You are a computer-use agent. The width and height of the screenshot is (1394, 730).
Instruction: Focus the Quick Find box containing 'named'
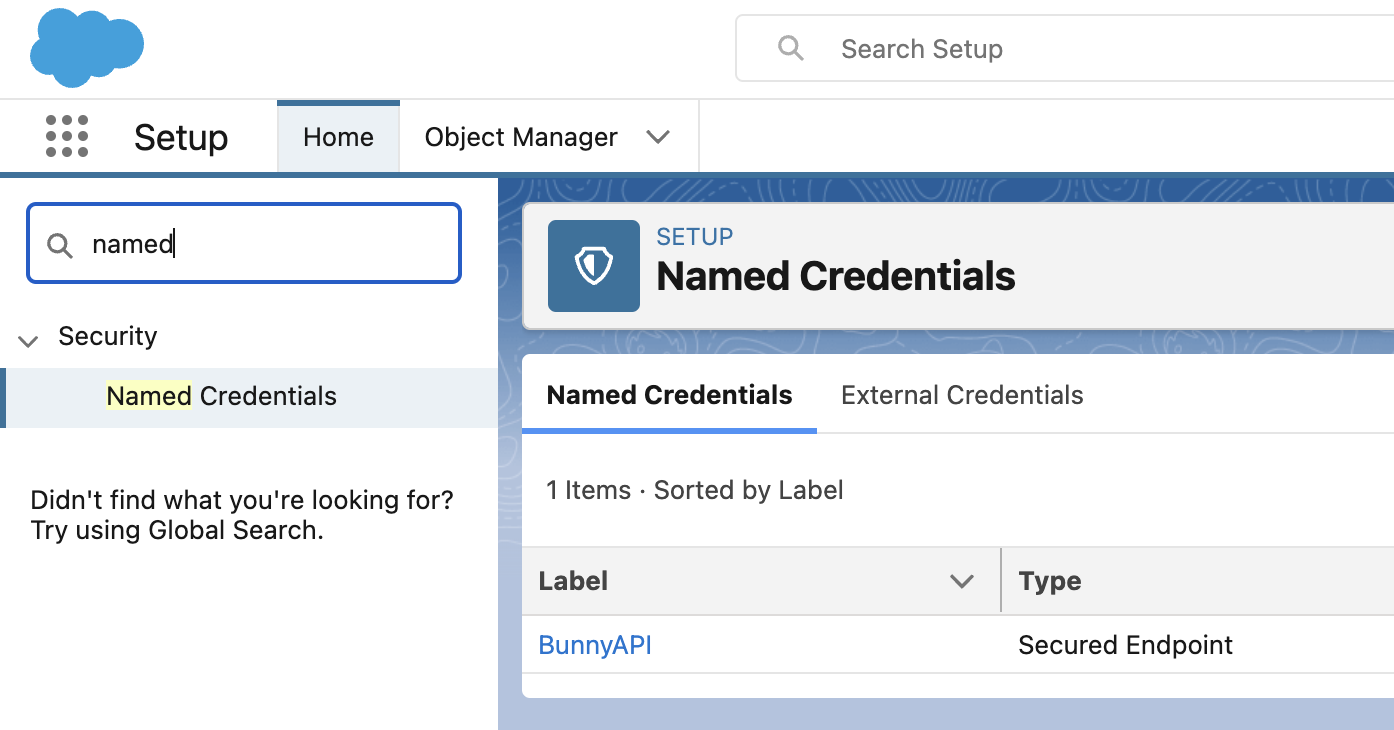click(x=244, y=244)
